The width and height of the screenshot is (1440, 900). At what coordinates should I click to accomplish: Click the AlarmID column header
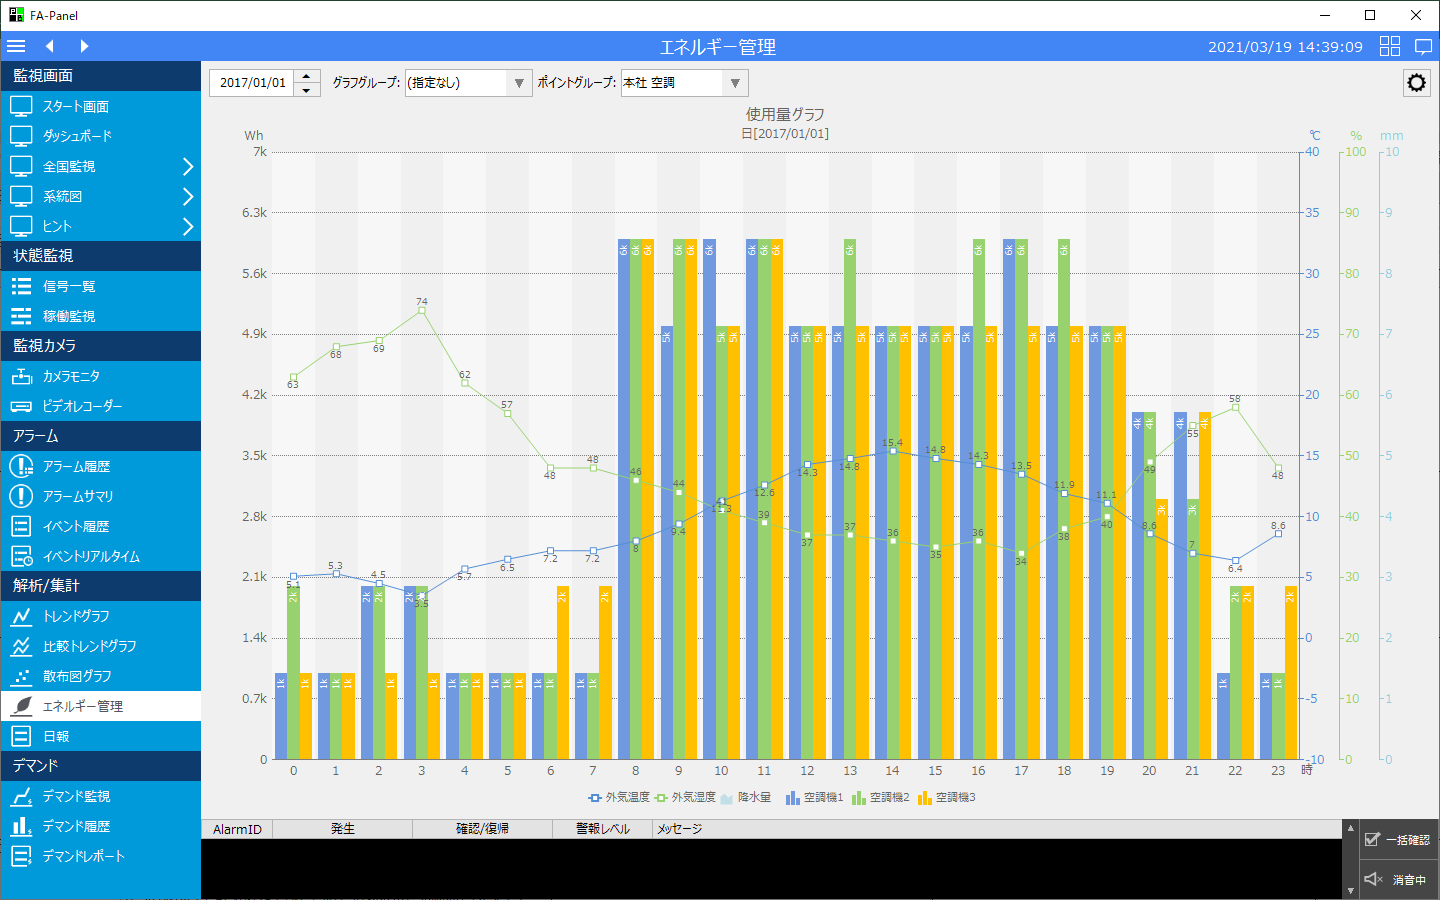click(x=237, y=829)
